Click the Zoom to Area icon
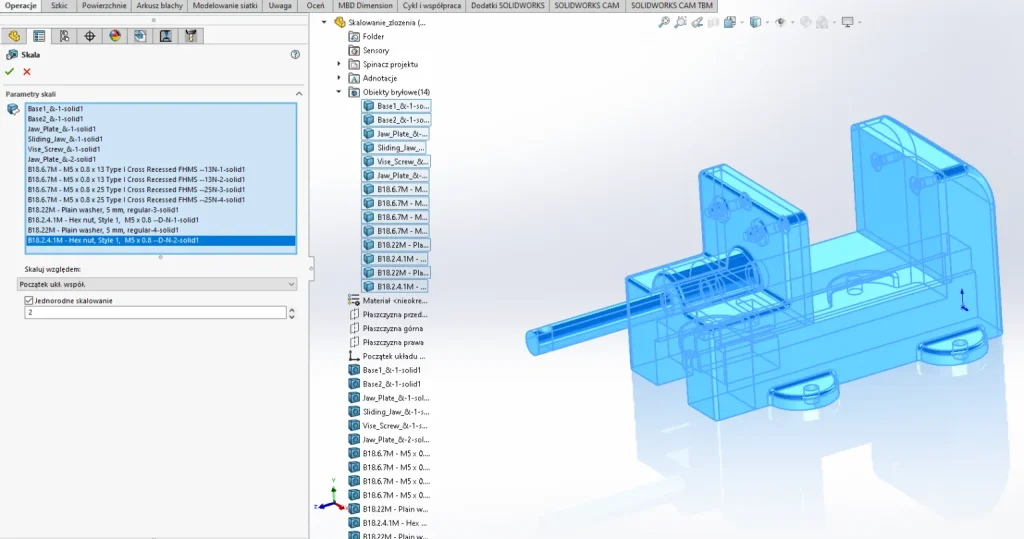The width and height of the screenshot is (1024, 539). [680, 22]
